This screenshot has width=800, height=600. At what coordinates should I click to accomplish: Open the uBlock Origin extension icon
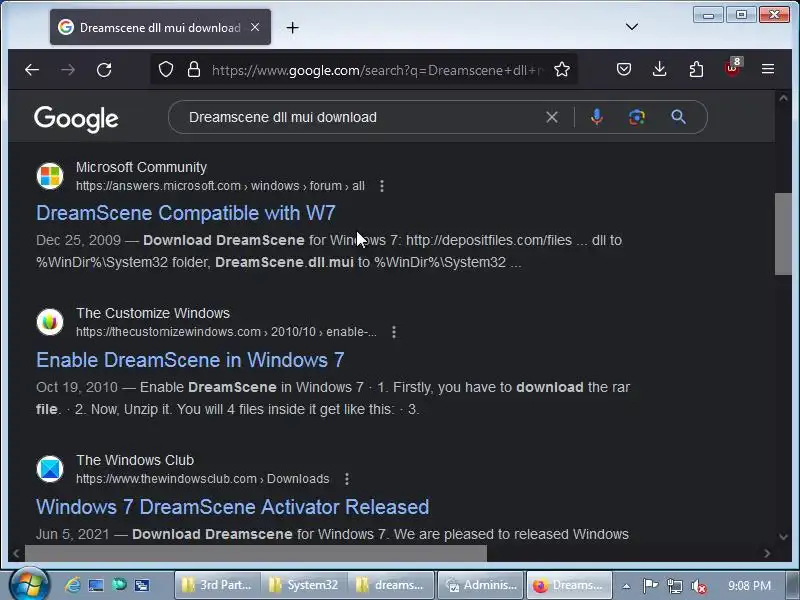tap(732, 68)
